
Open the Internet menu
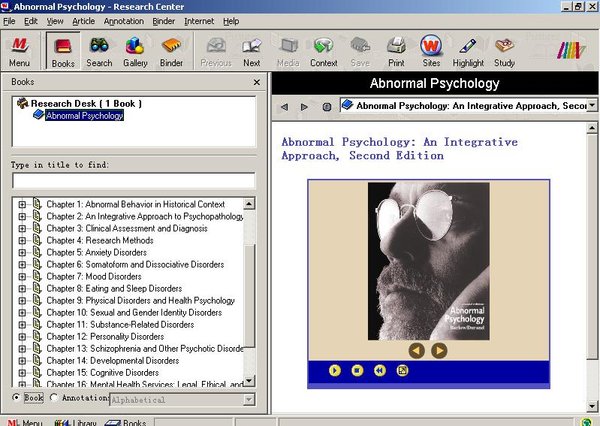(x=199, y=20)
